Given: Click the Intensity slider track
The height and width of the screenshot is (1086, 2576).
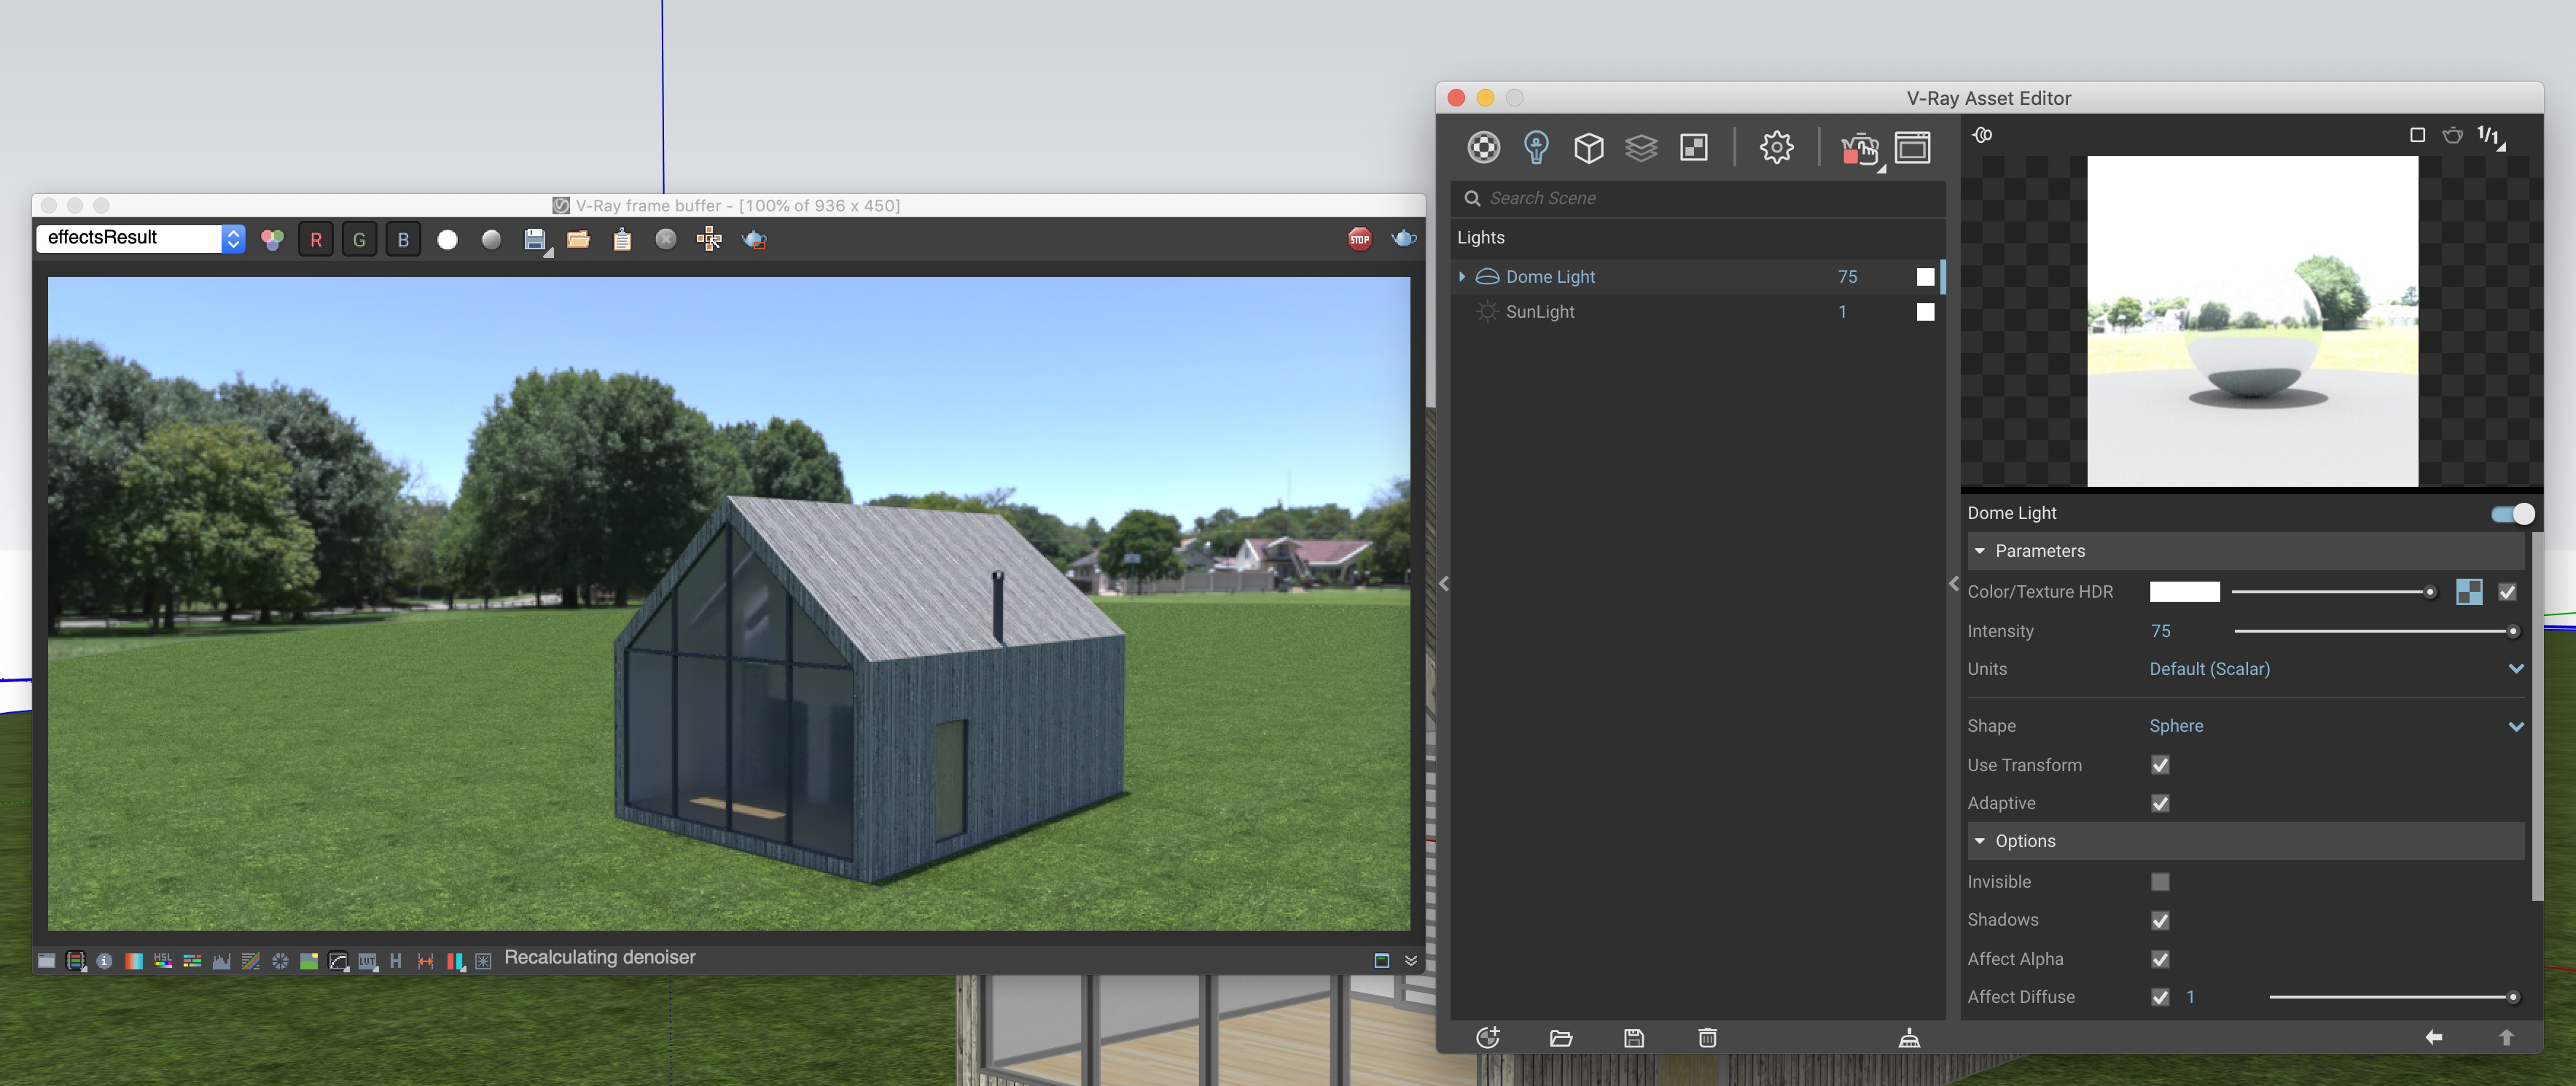Looking at the screenshot, I should [2375, 631].
